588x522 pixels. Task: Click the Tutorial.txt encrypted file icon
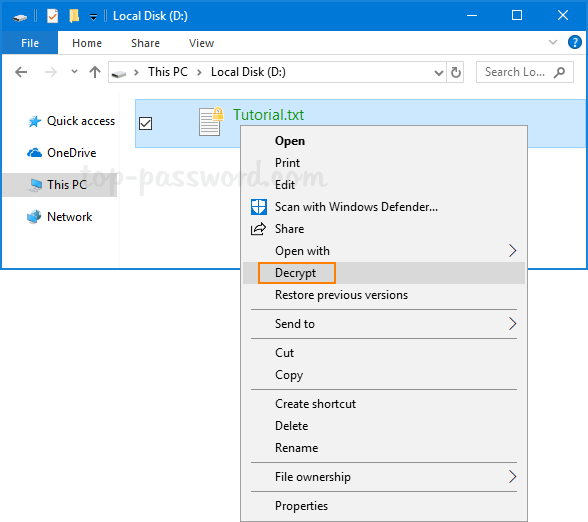[x=211, y=122]
